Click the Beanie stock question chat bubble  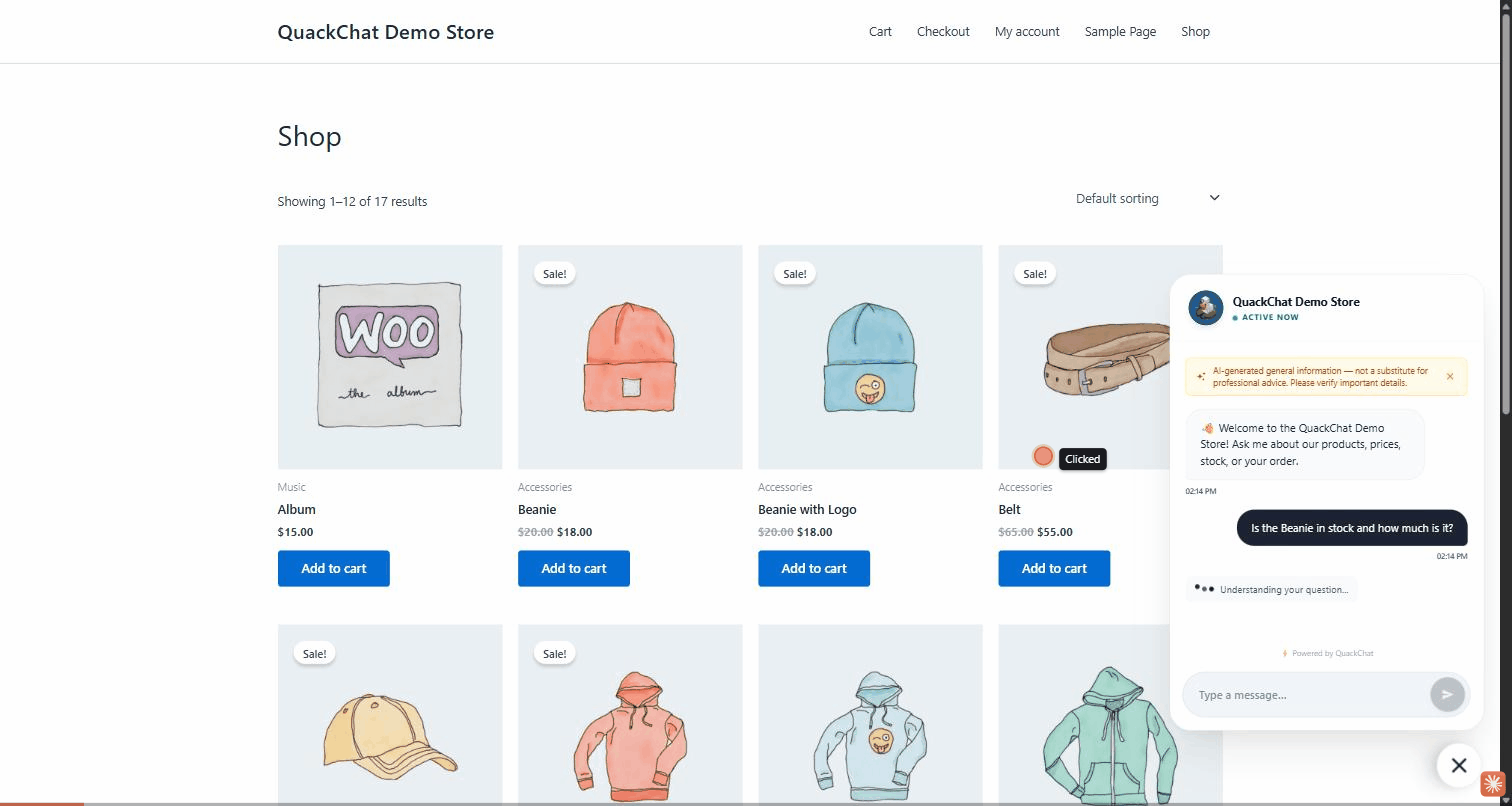coord(1352,528)
